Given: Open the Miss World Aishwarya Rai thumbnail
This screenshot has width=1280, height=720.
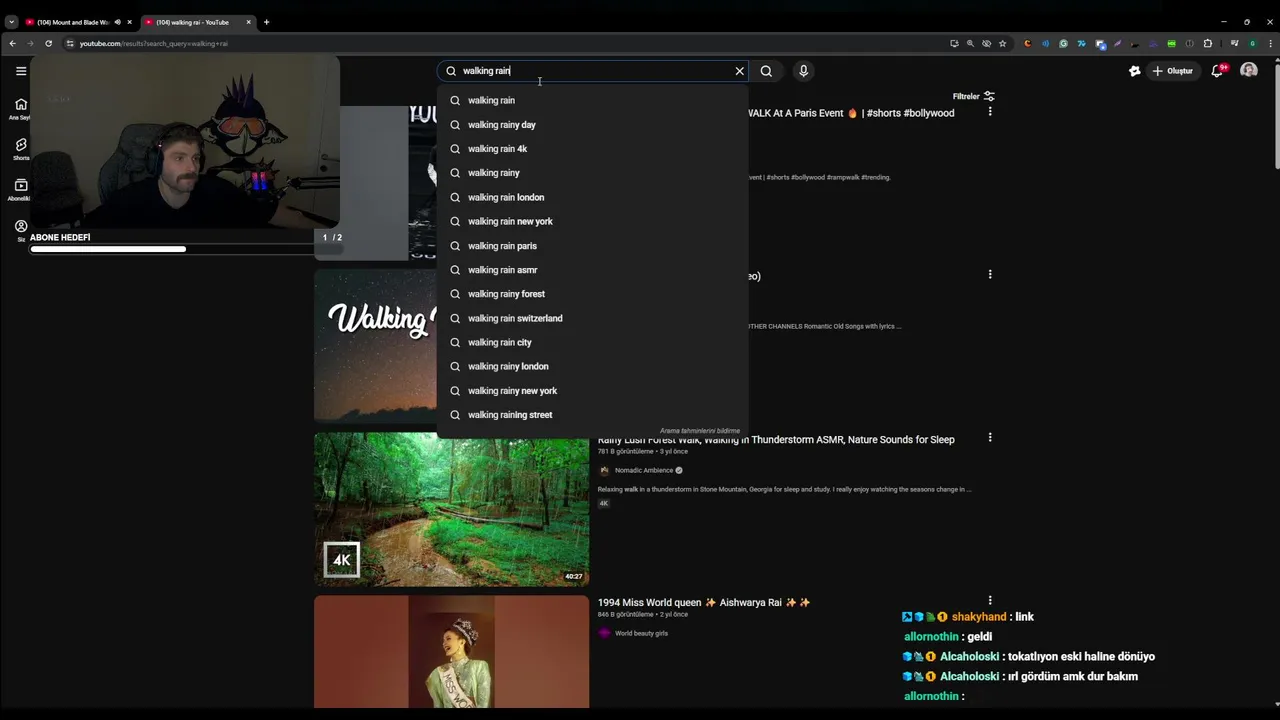Looking at the screenshot, I should 451,652.
